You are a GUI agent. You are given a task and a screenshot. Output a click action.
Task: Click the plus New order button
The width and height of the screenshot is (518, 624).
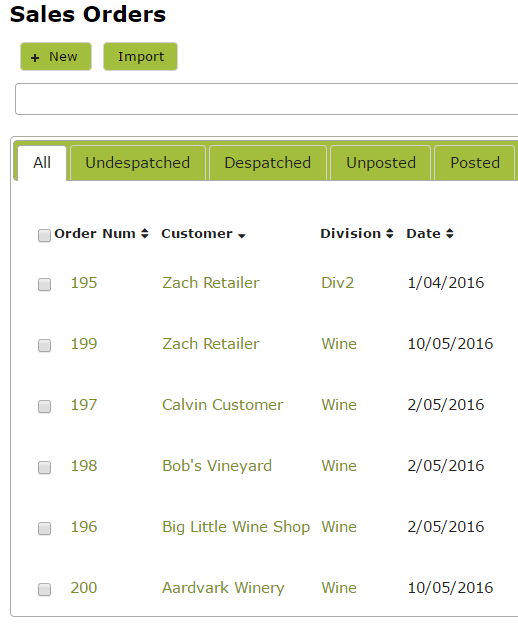coord(56,57)
